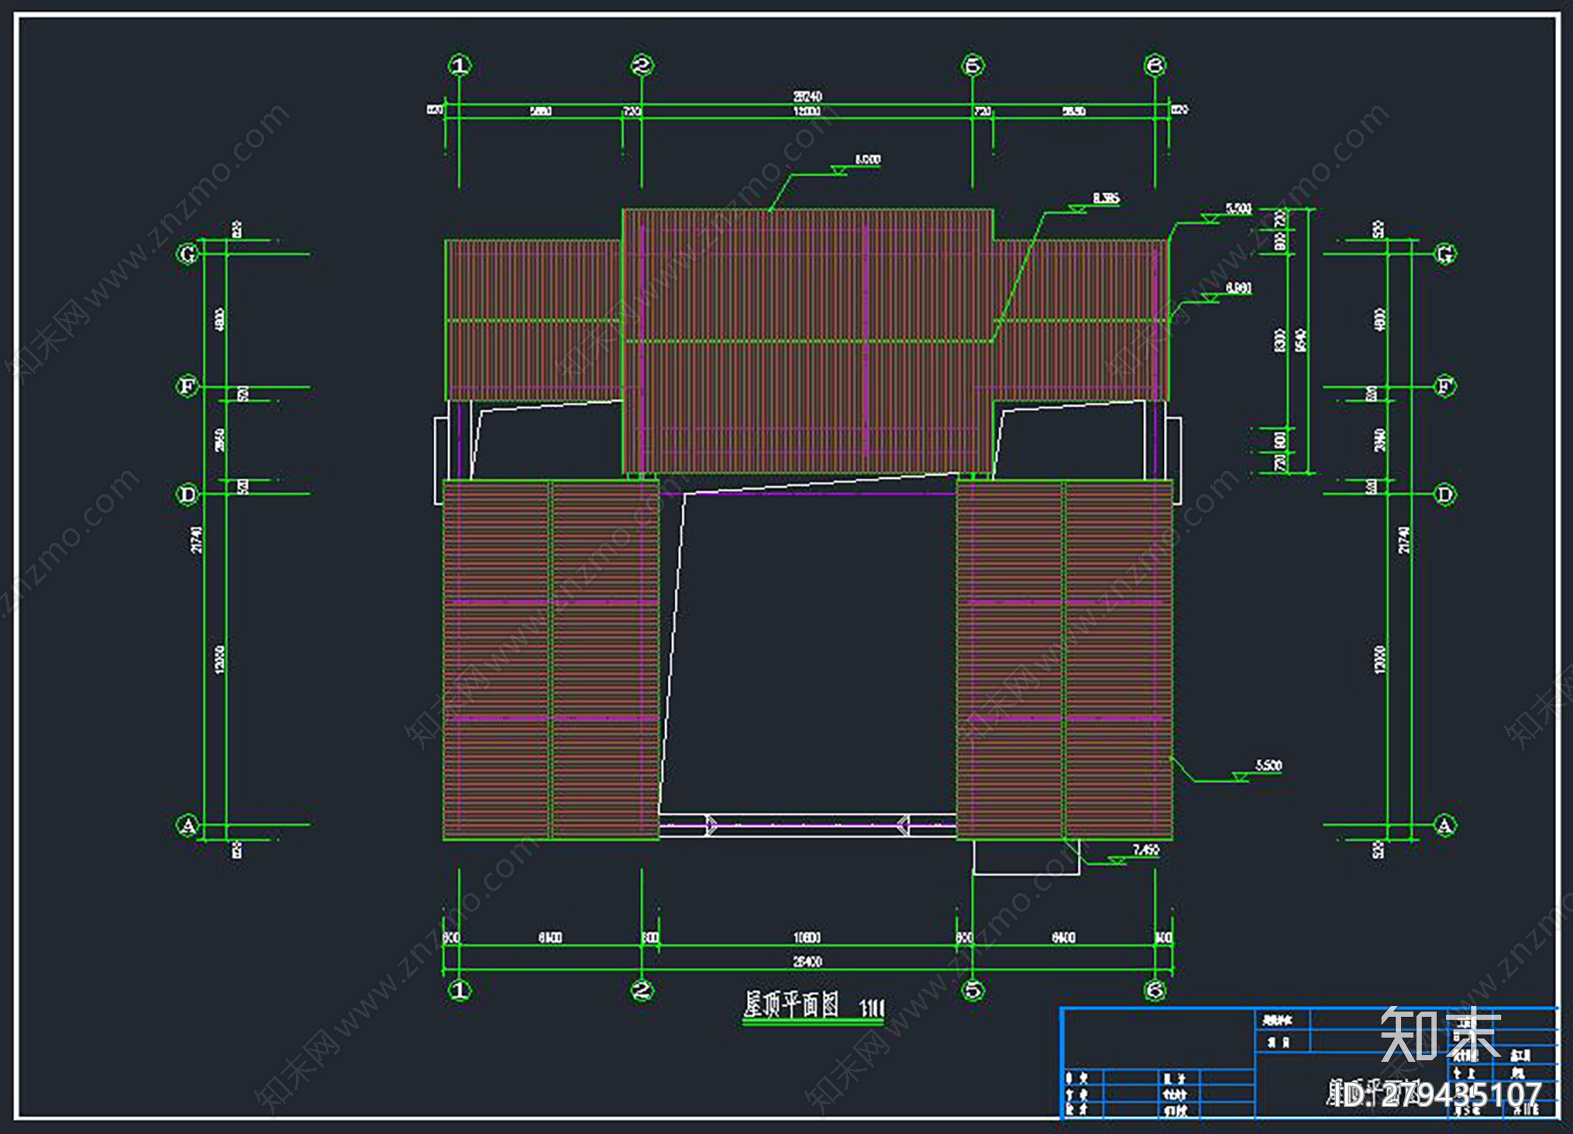
Task: Click the bottom overall dimension 28400
Action: 807,962
